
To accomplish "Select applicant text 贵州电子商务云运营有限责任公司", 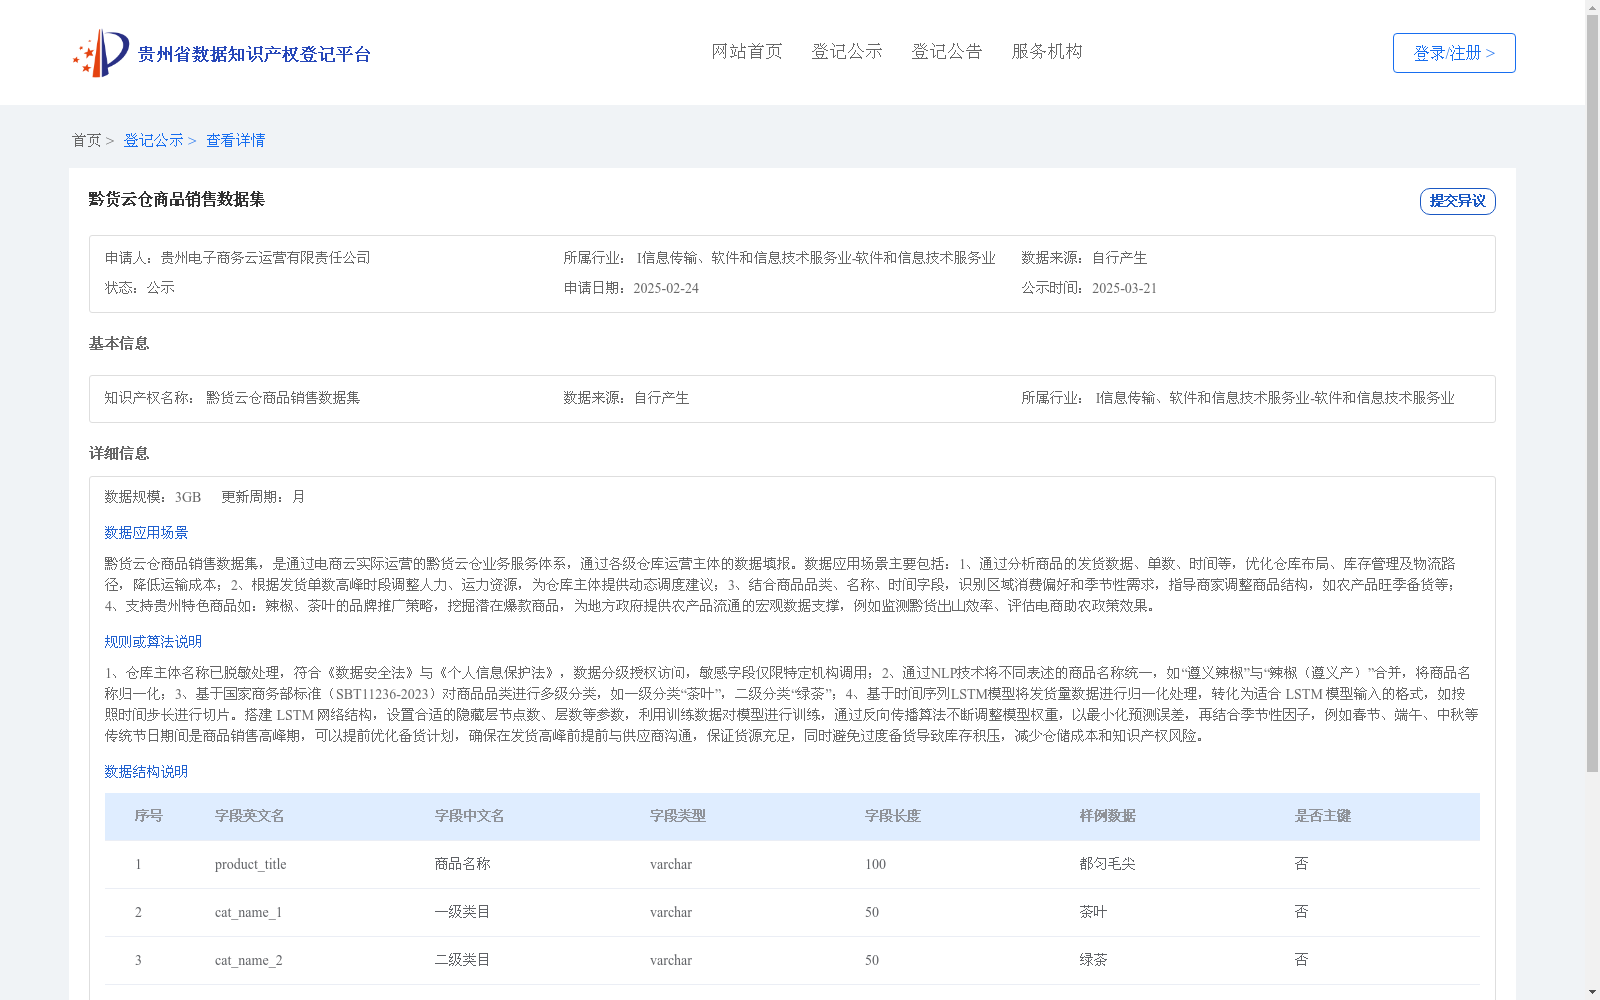I will [x=265, y=258].
